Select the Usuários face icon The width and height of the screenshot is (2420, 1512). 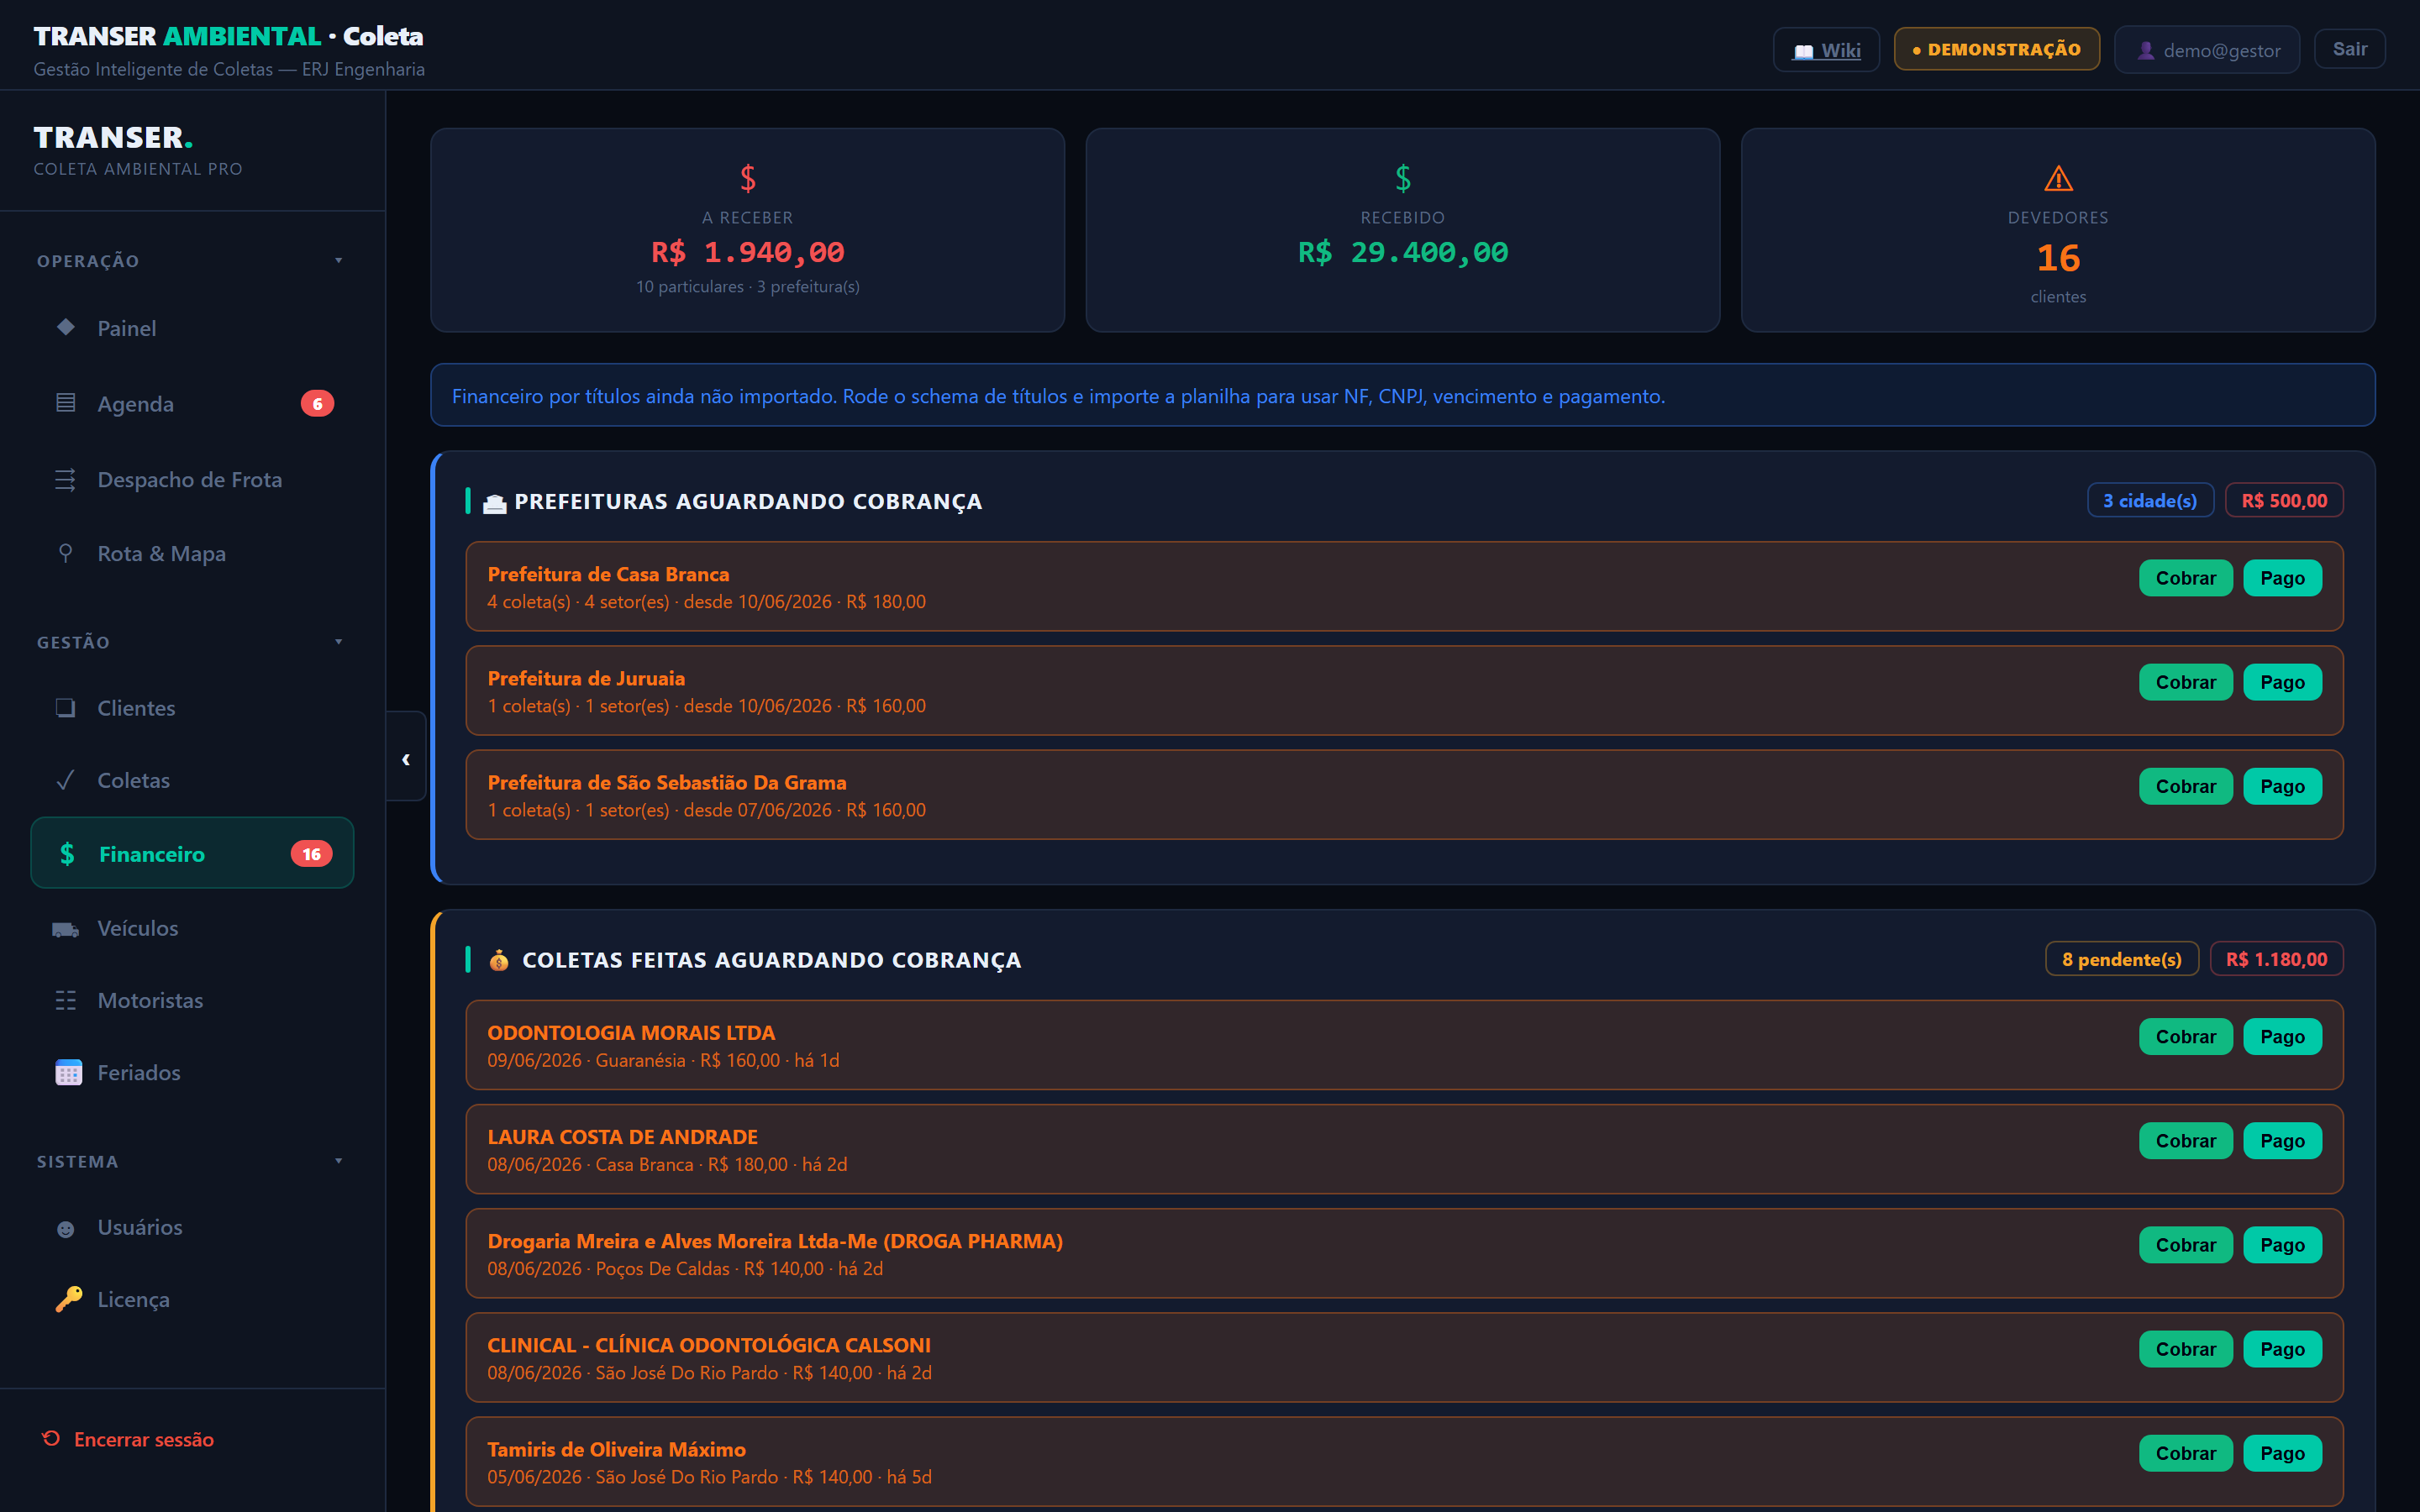pyautogui.click(x=66, y=1228)
